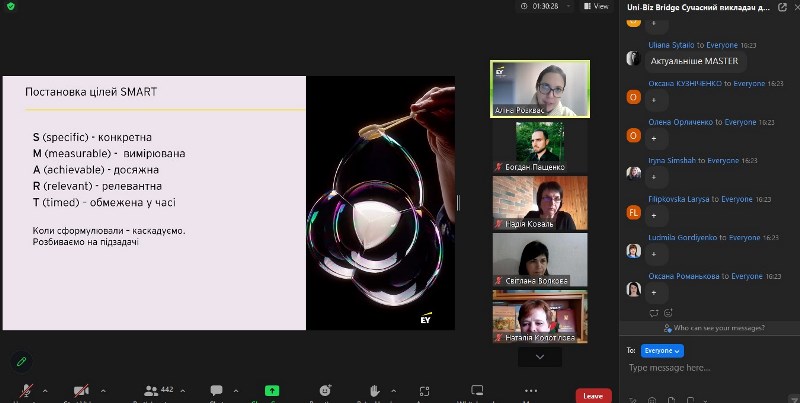
Task: Select Надія Коваль video thumbnail
Action: 540,203
